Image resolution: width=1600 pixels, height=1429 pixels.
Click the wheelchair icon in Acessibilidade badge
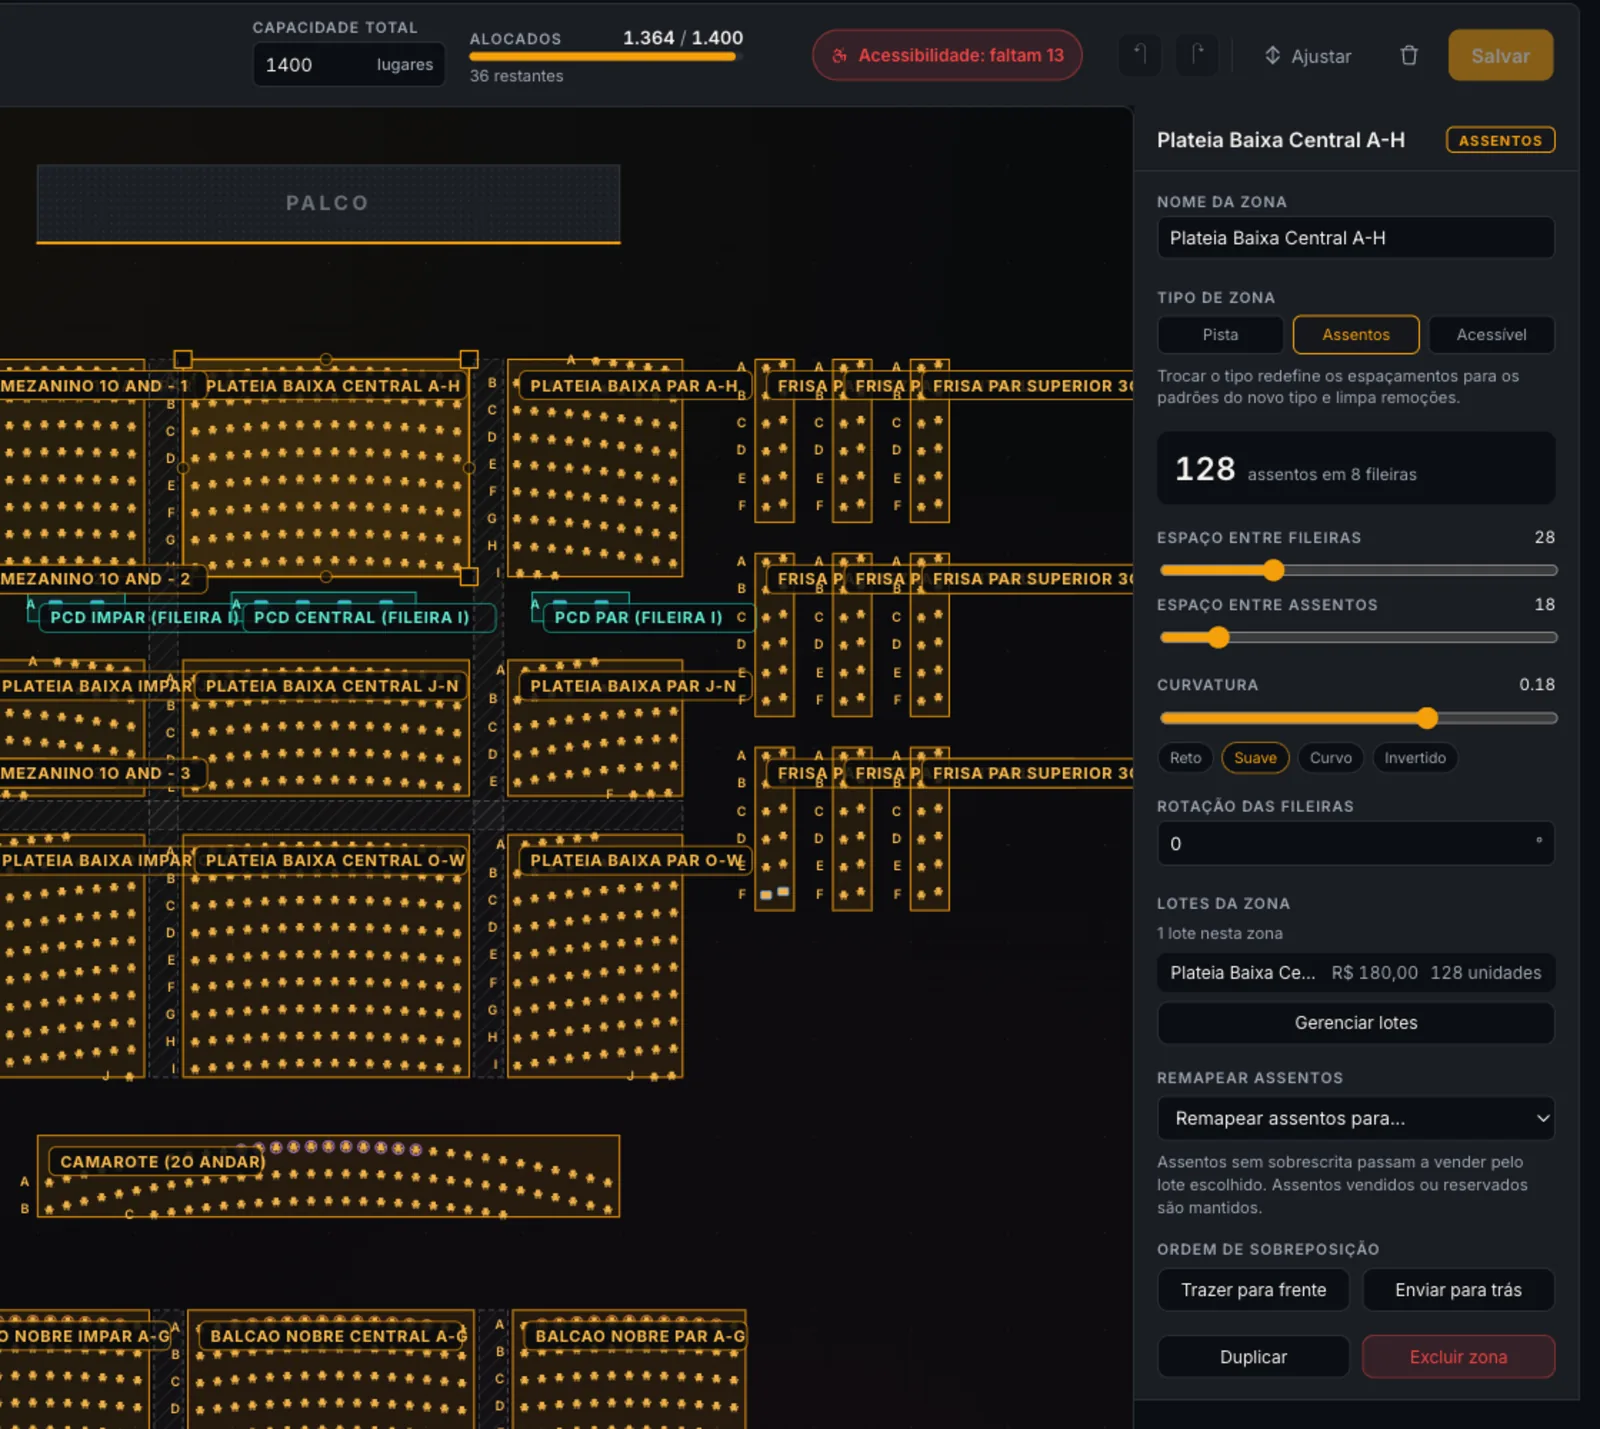(x=840, y=56)
